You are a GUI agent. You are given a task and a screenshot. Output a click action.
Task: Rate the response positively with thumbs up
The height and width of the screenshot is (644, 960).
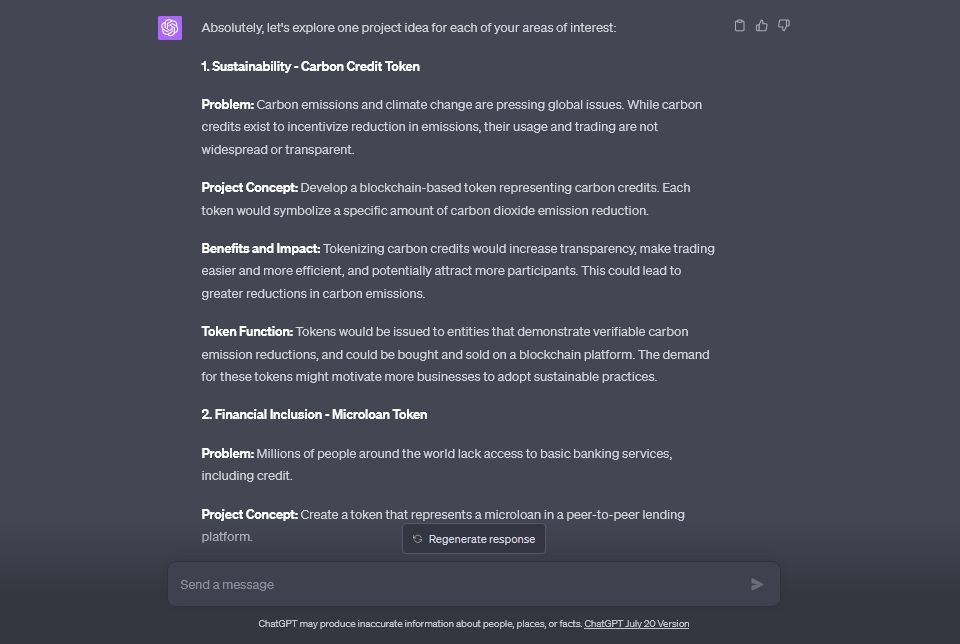[762, 25]
